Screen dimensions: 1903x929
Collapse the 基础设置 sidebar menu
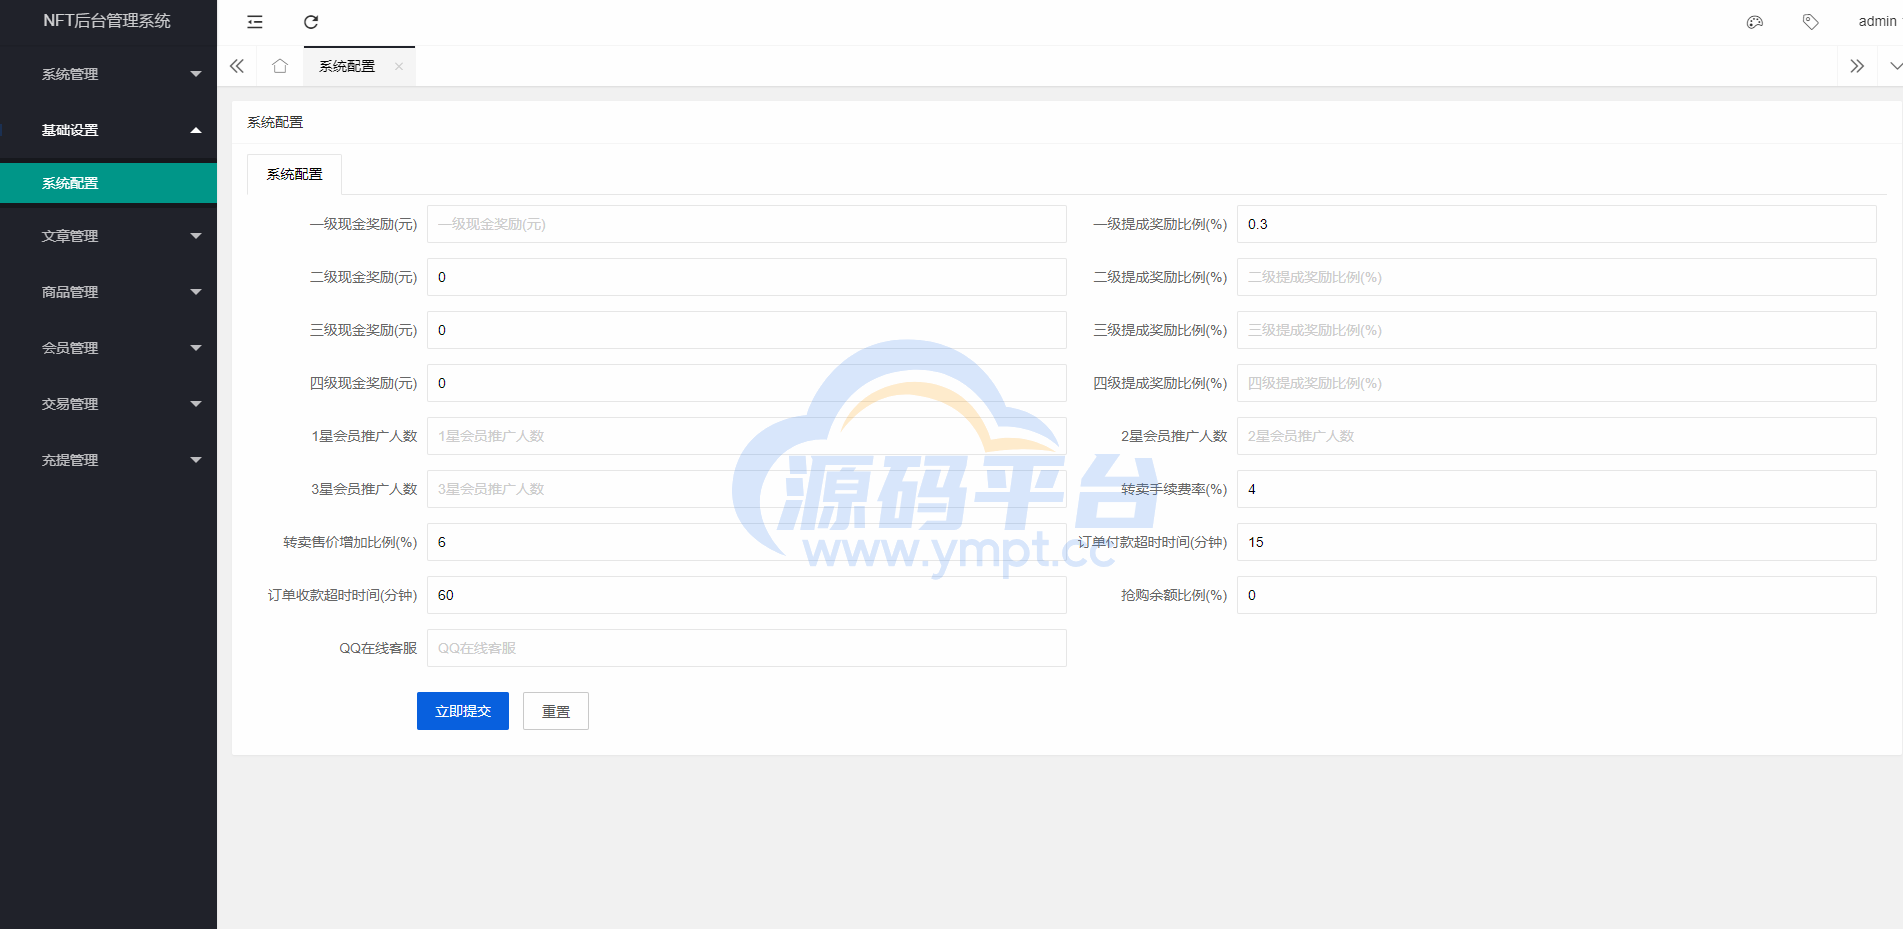(108, 130)
